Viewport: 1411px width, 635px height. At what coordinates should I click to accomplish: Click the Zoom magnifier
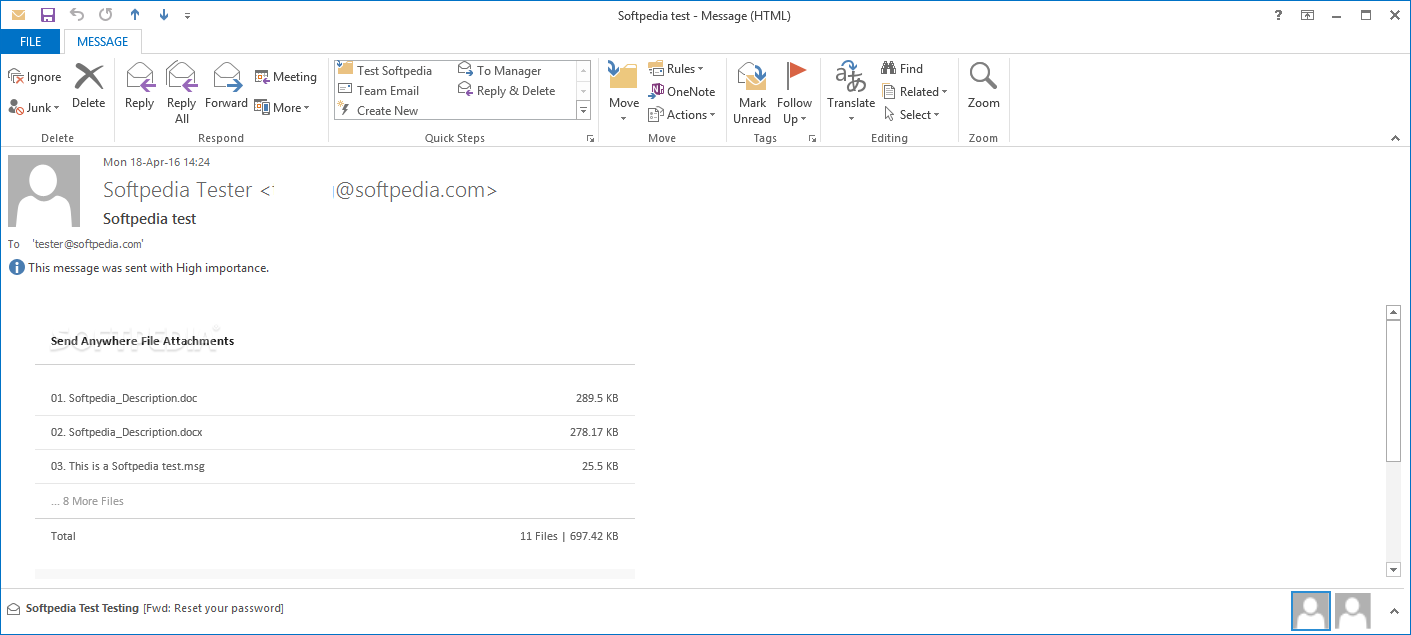pos(984,86)
